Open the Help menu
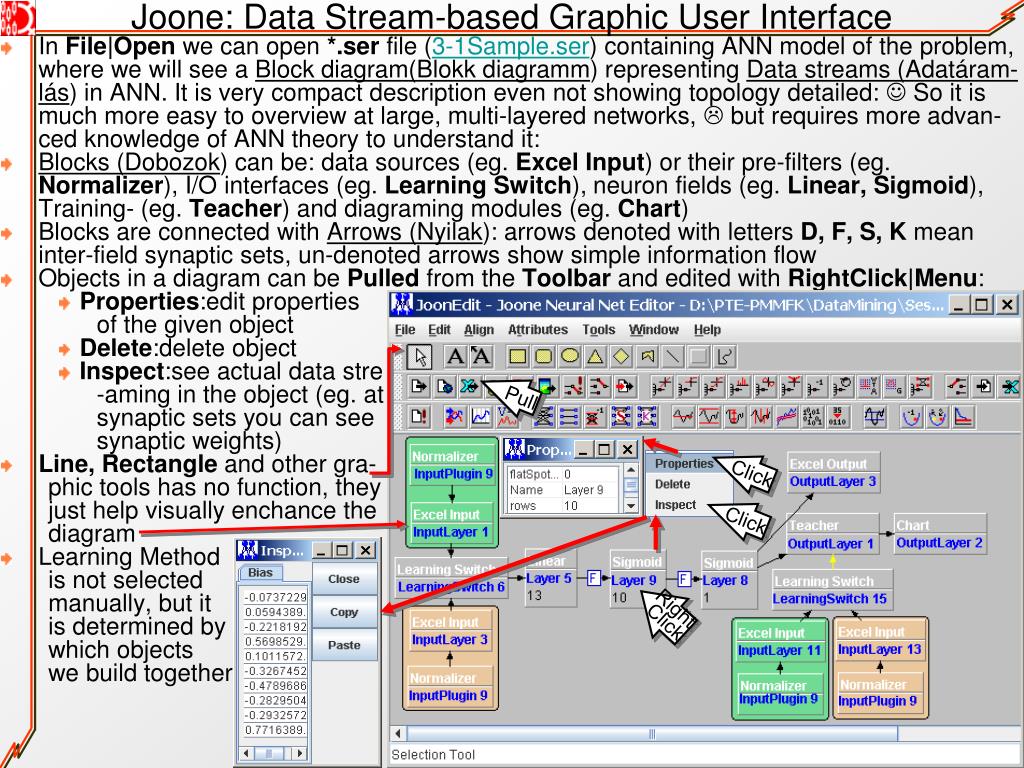The image size is (1024, 768). 707,330
